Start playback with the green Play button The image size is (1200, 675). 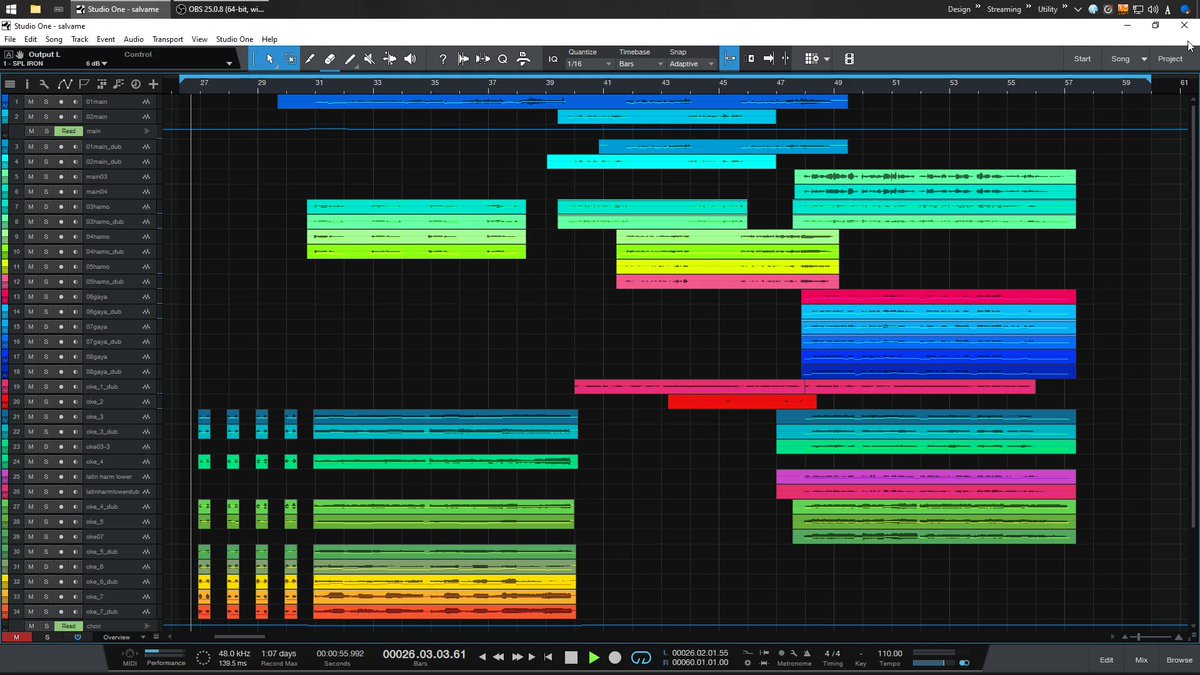point(594,657)
